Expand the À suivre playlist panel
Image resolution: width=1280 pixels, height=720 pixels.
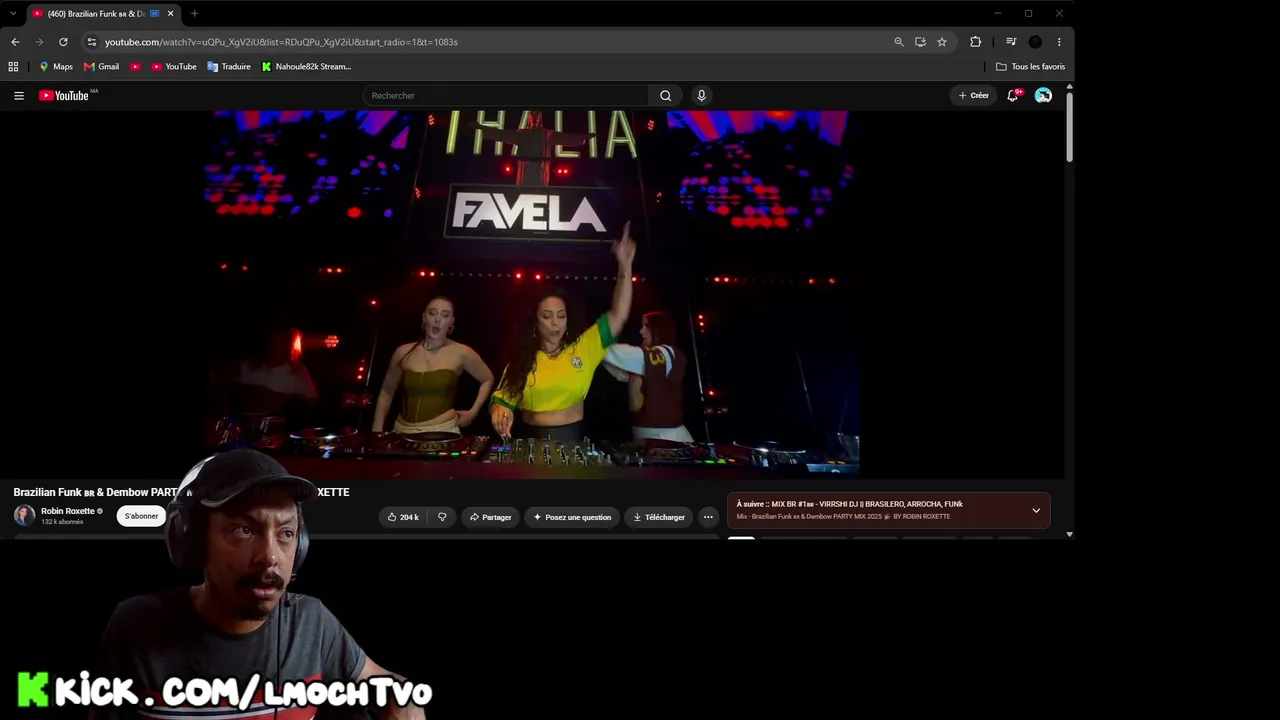coord(1036,510)
